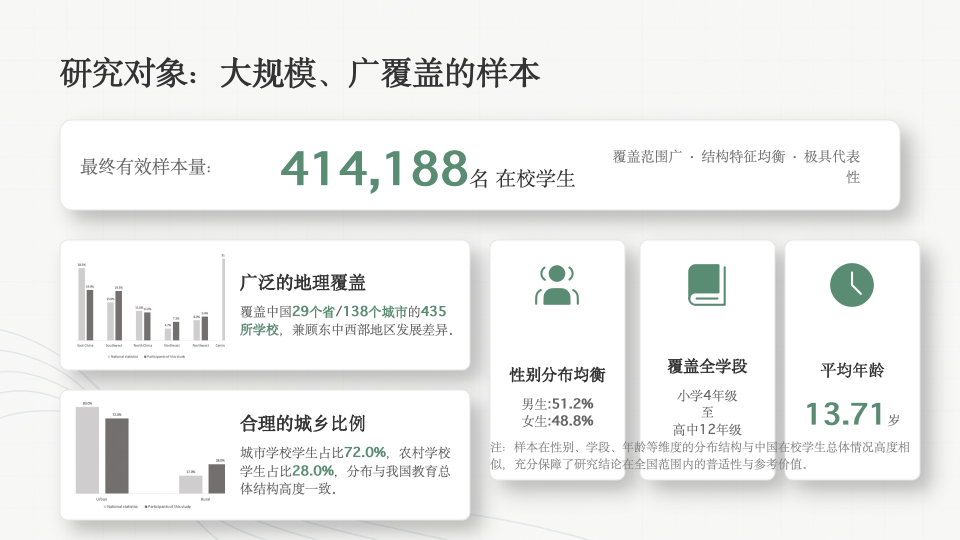Viewport: 960px width, 540px height.
Task: Click the heading 覆盖全学段
Action: [x=707, y=366]
